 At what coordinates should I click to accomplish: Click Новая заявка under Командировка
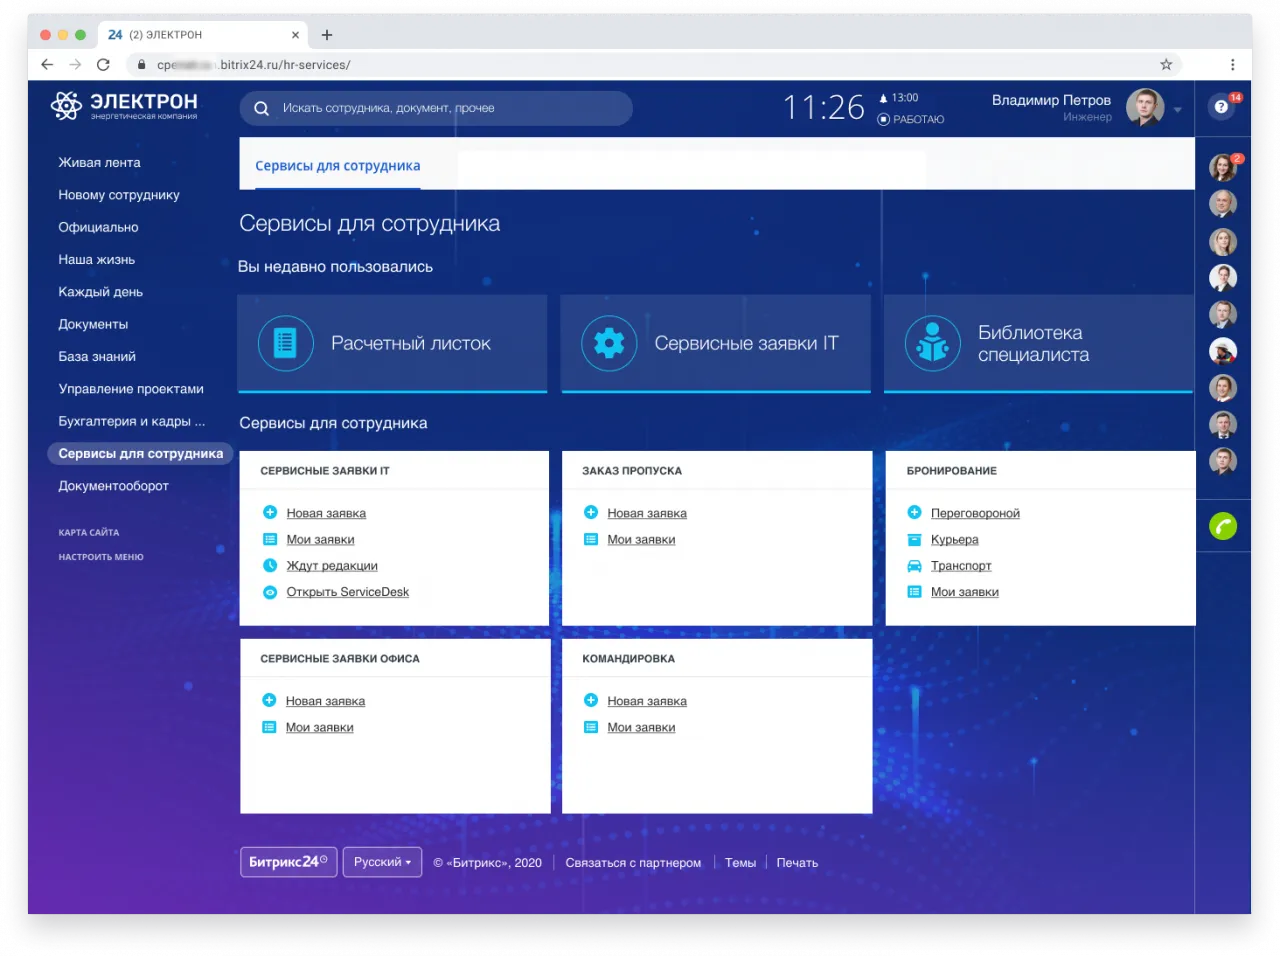click(646, 701)
